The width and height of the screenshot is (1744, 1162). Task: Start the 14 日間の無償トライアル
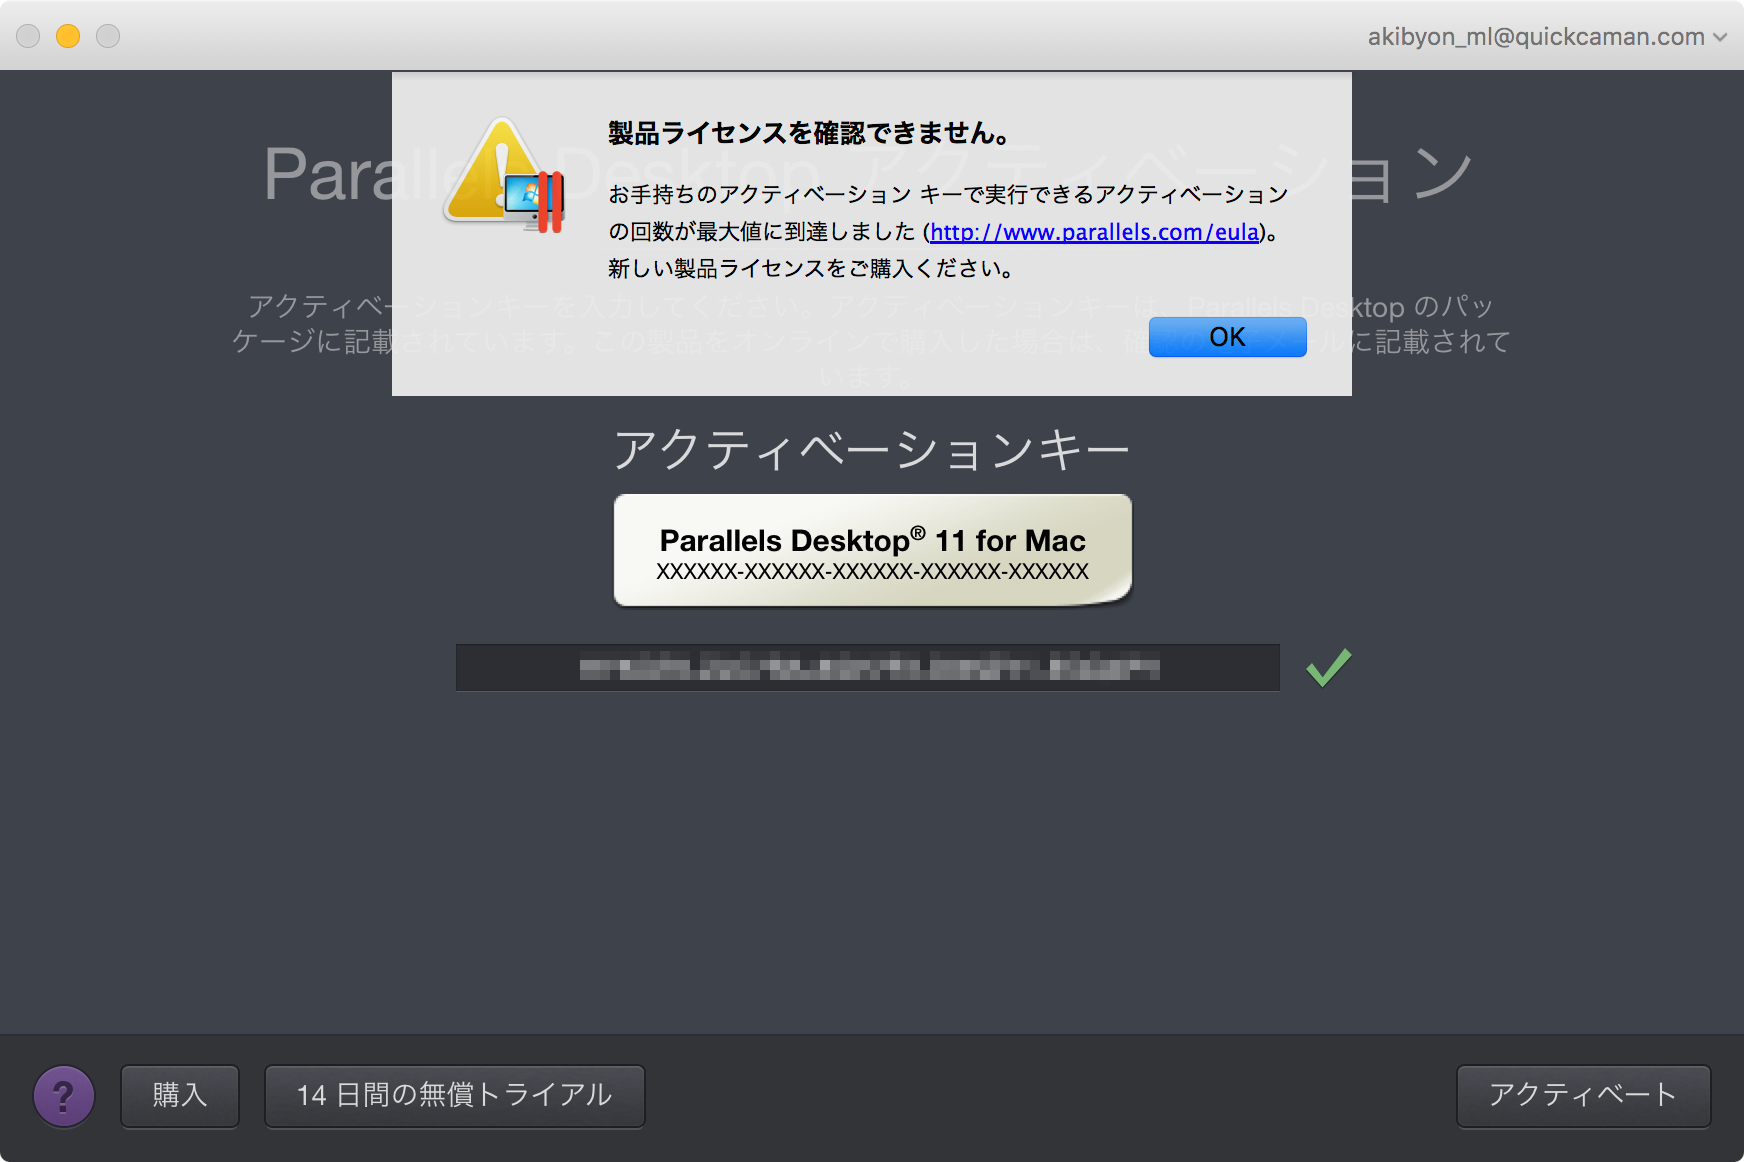[455, 1096]
